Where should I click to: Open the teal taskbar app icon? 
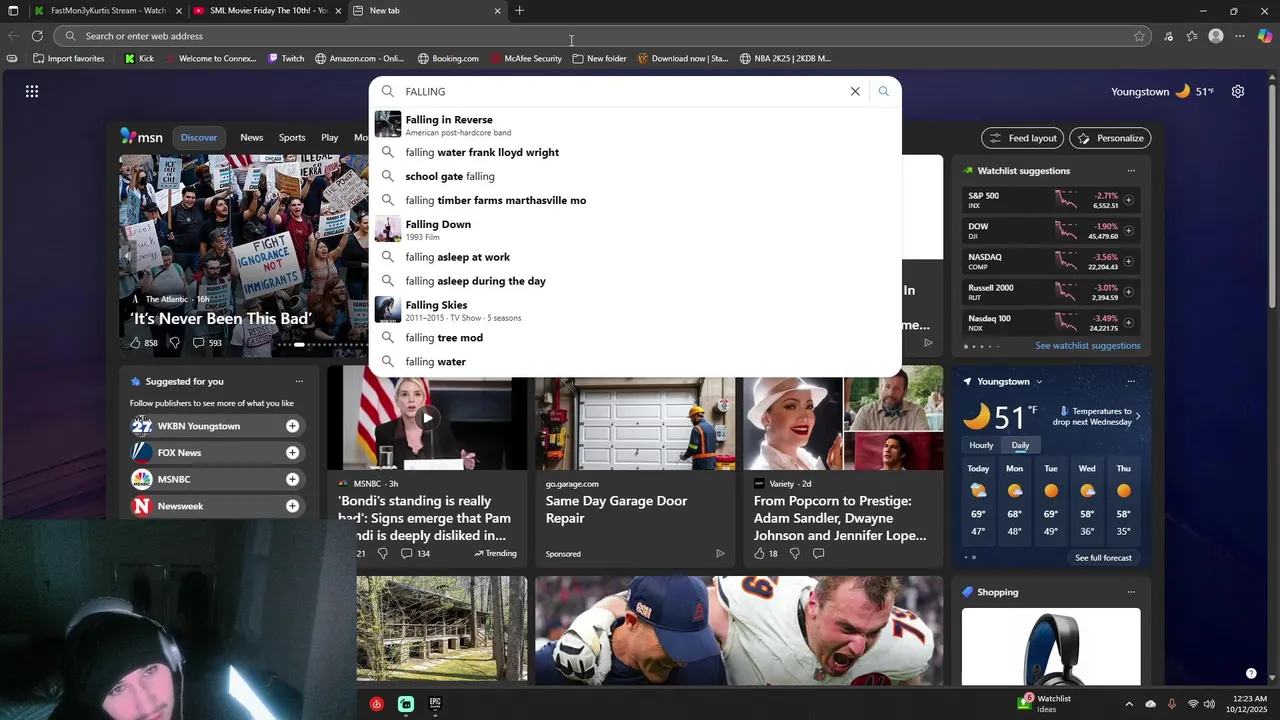click(x=406, y=704)
